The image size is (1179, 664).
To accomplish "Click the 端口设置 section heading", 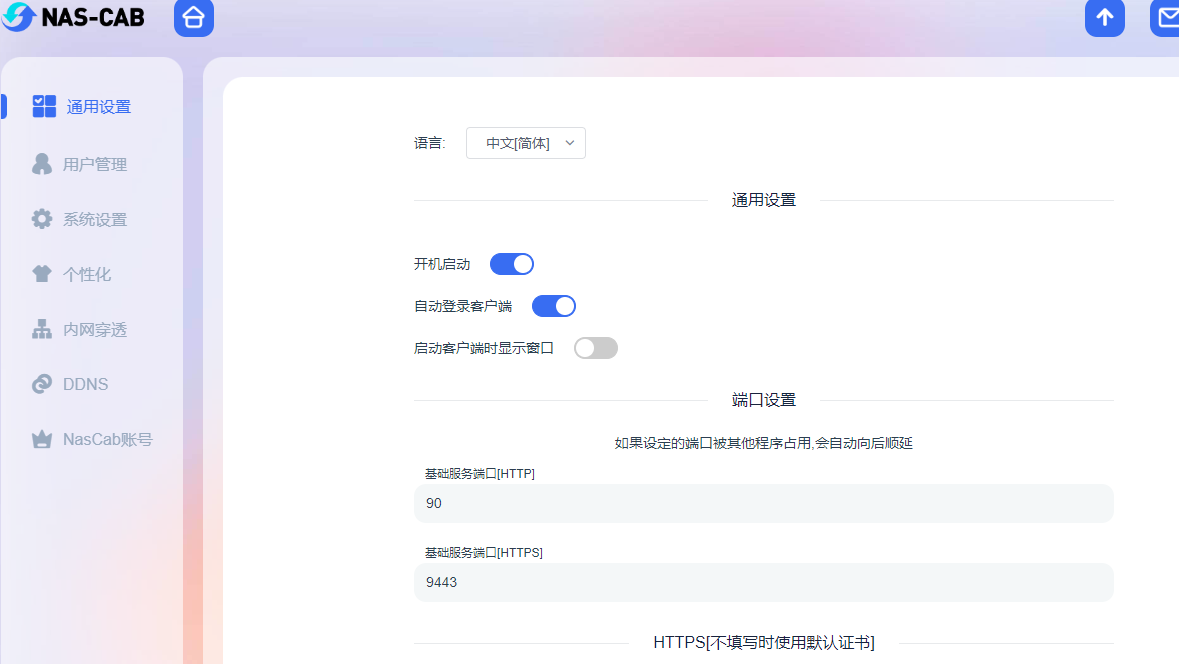I will tap(764, 400).
